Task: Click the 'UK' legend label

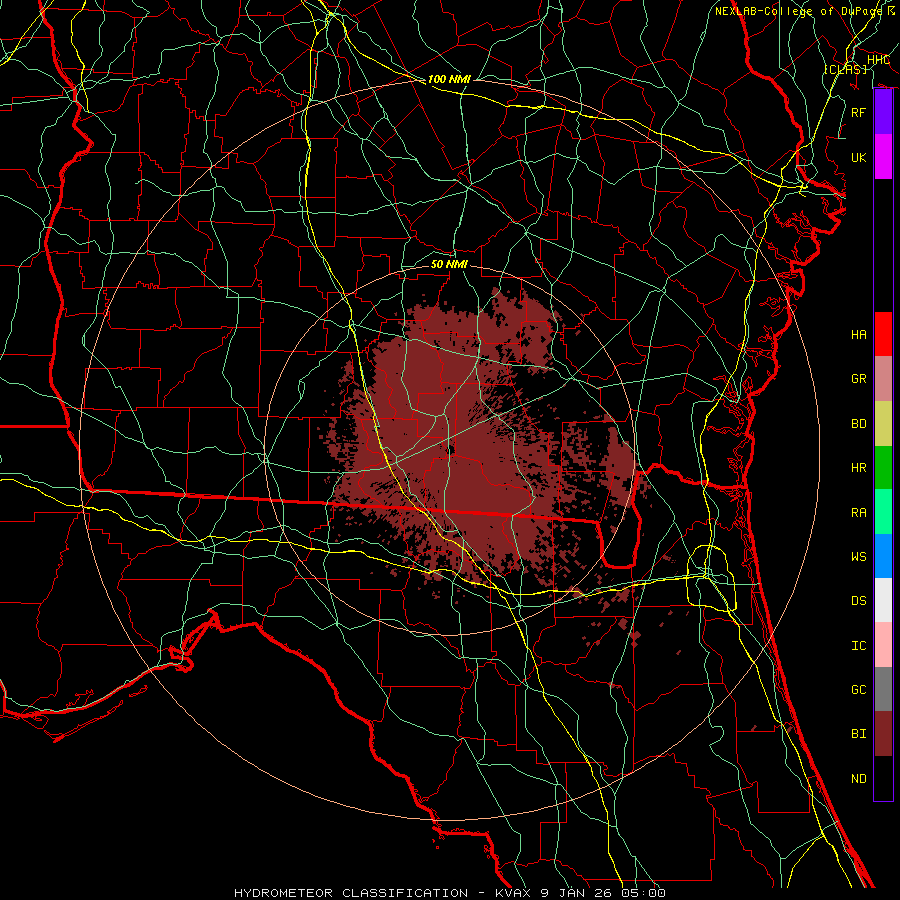Action: (x=859, y=157)
